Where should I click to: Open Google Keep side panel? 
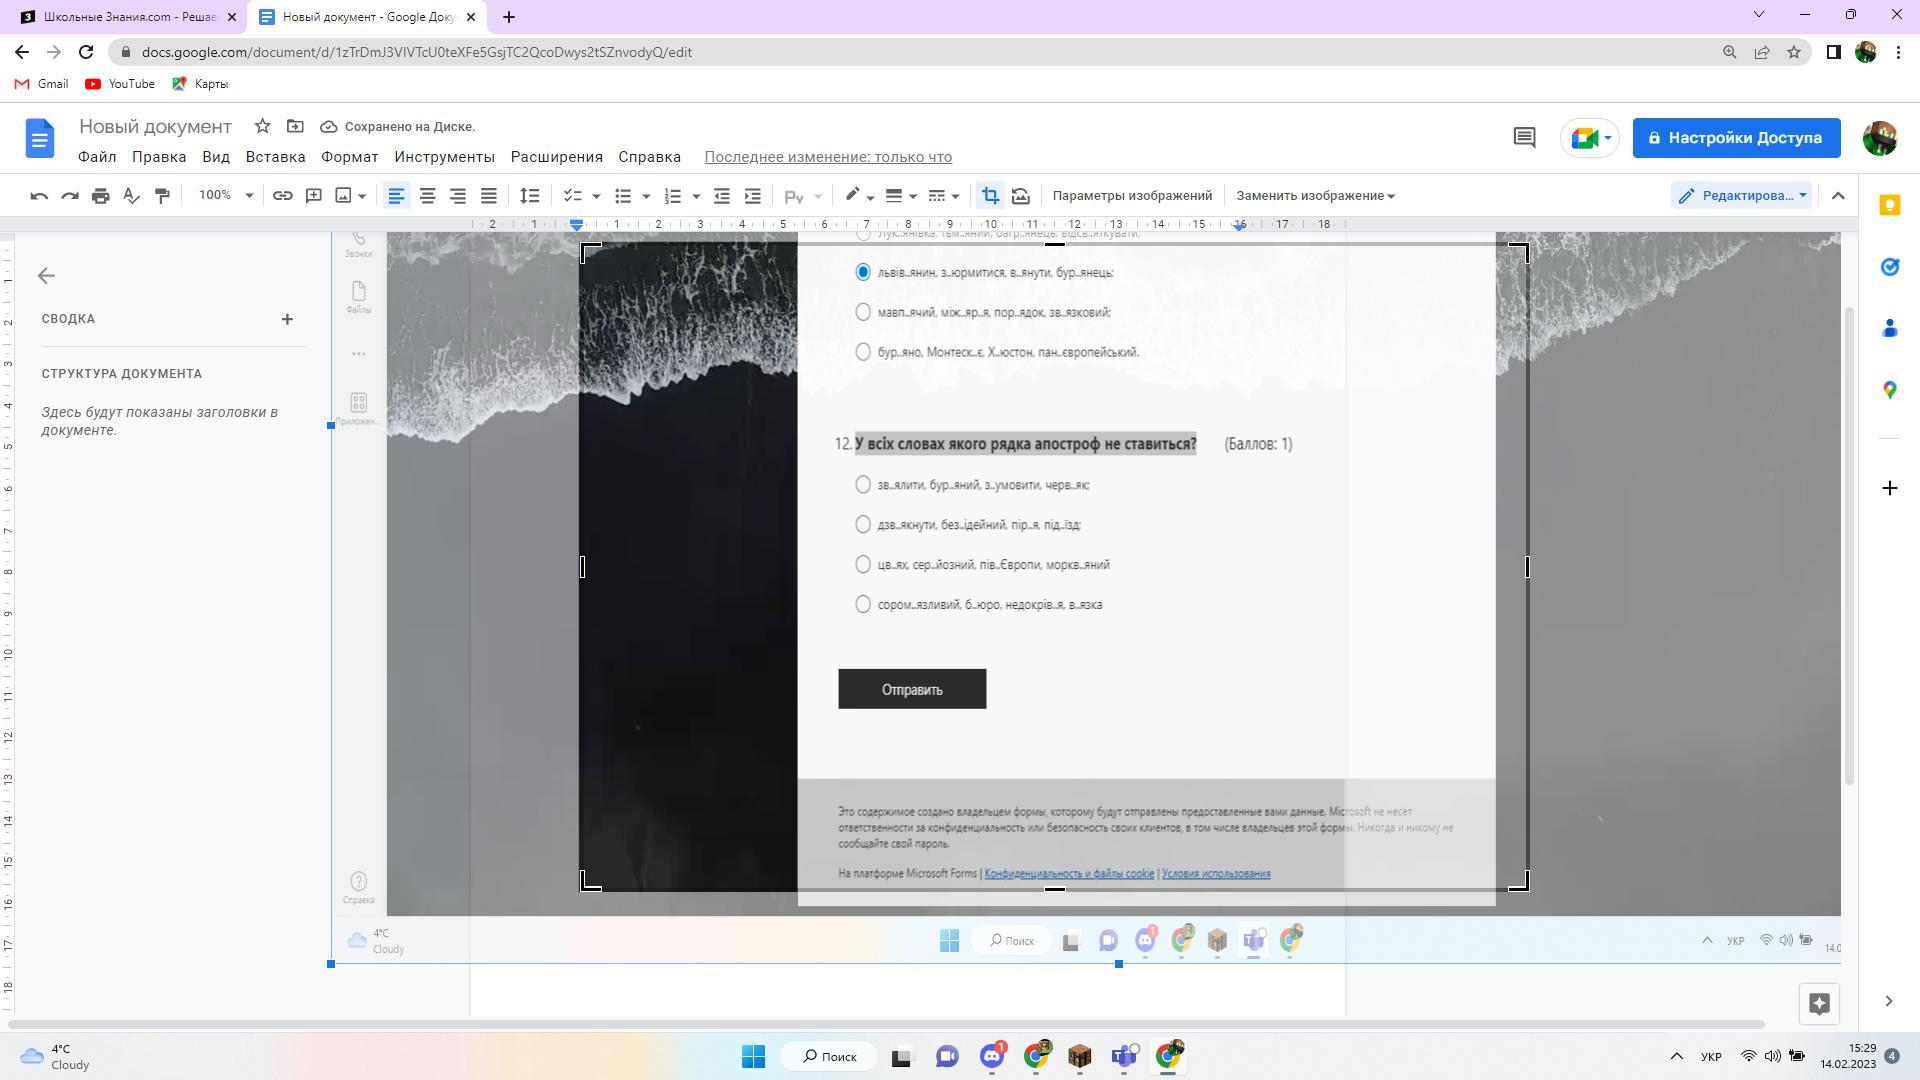[x=1890, y=205]
